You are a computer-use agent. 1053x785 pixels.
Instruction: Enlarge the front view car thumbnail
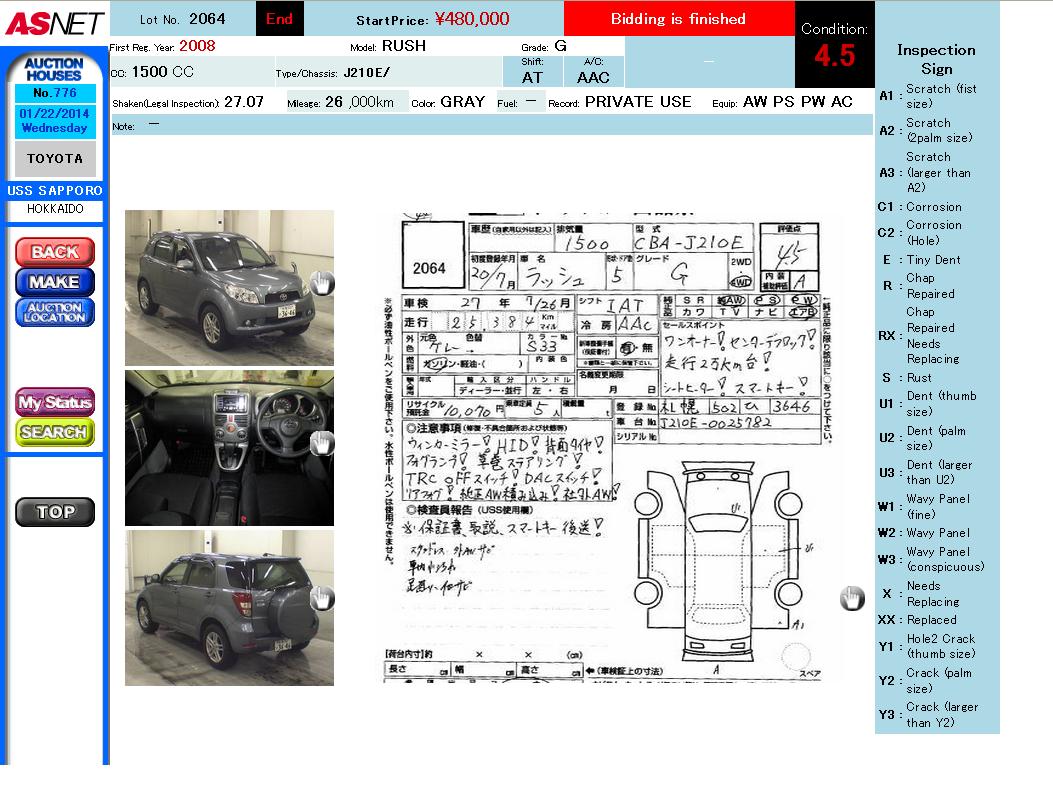(x=229, y=287)
